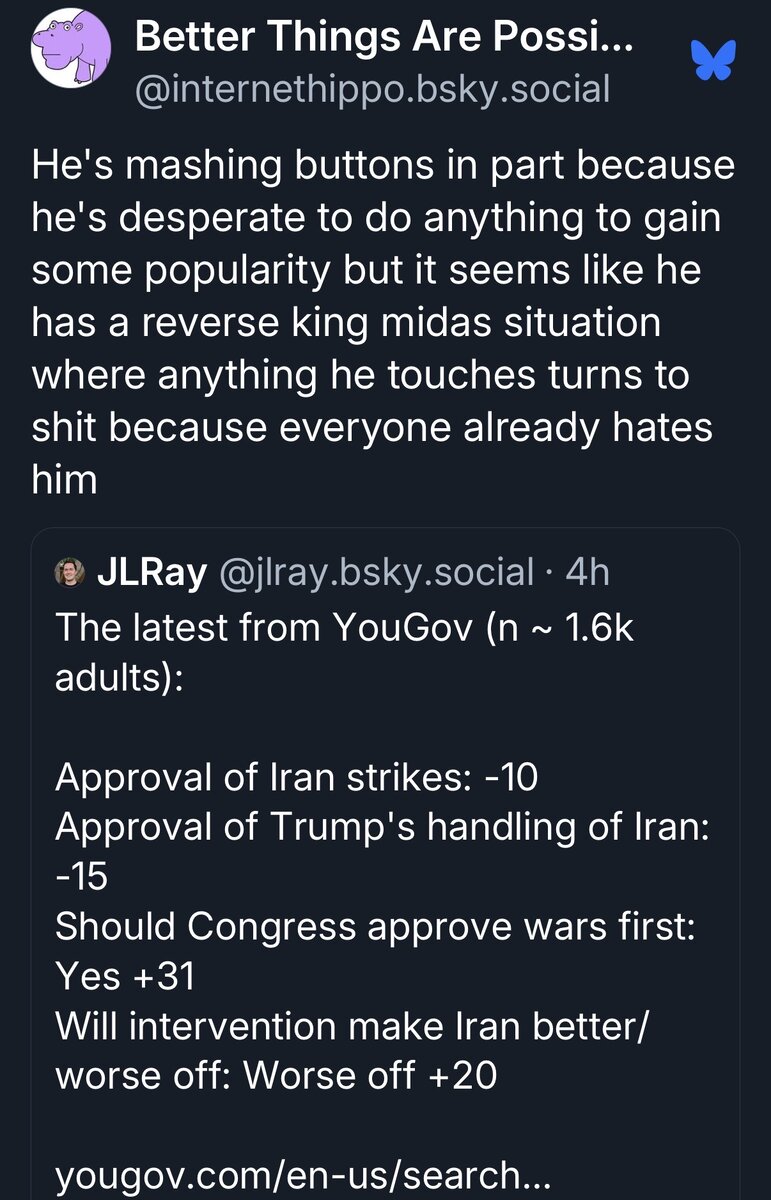Screen dimensions: 771x1200
Task: Click the "4h" timestamp on quoted post
Action: (588, 572)
